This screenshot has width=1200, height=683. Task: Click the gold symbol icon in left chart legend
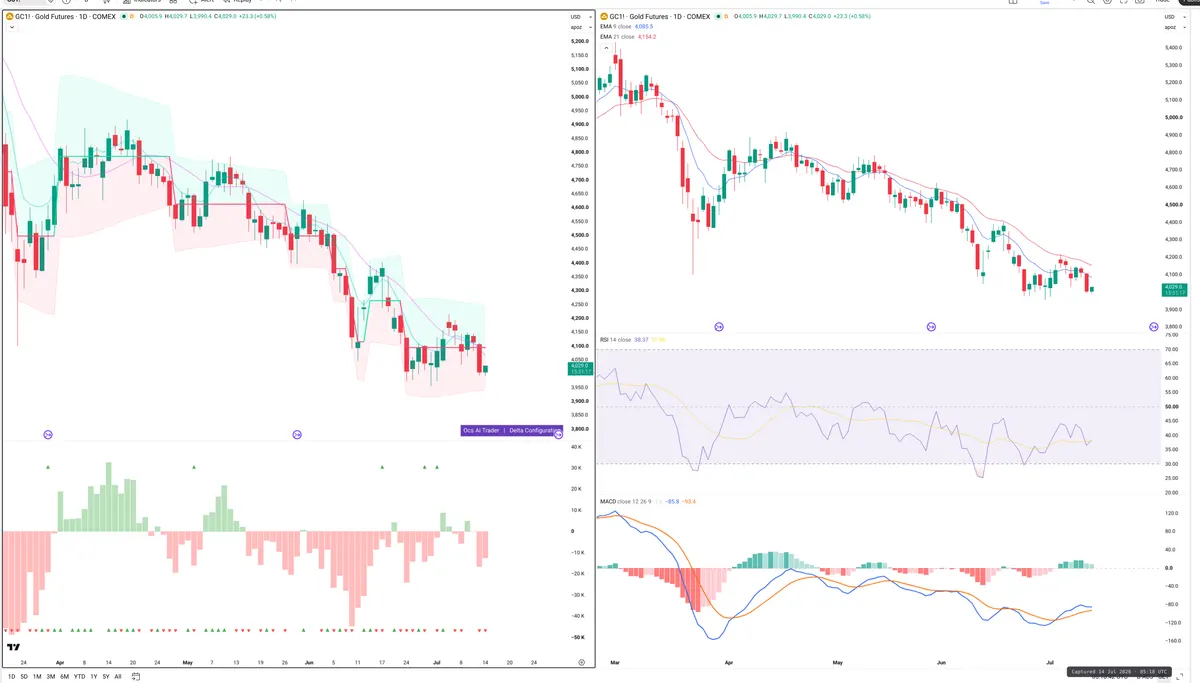[x=9, y=17]
